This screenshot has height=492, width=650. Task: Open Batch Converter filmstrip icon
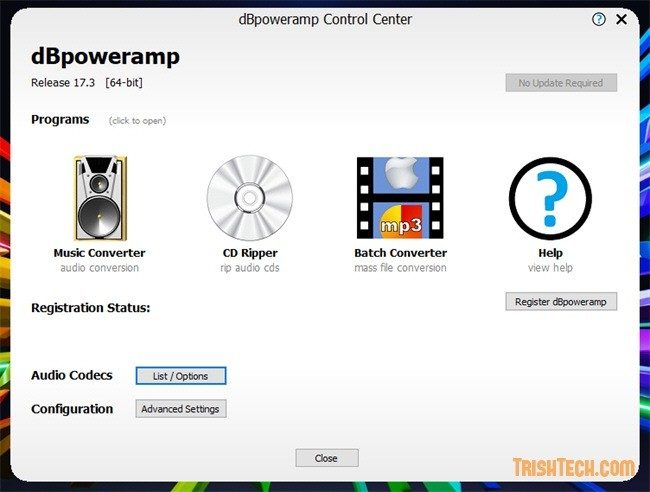click(x=400, y=198)
